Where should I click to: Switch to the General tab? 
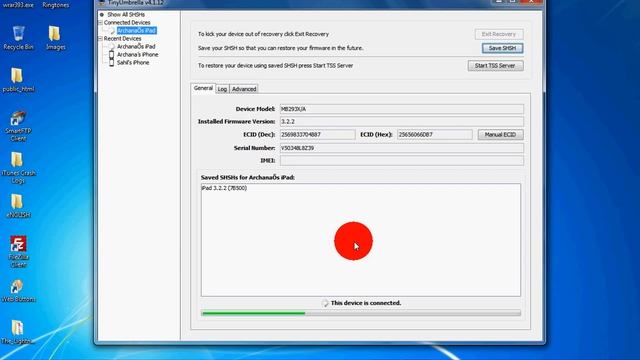pos(203,88)
